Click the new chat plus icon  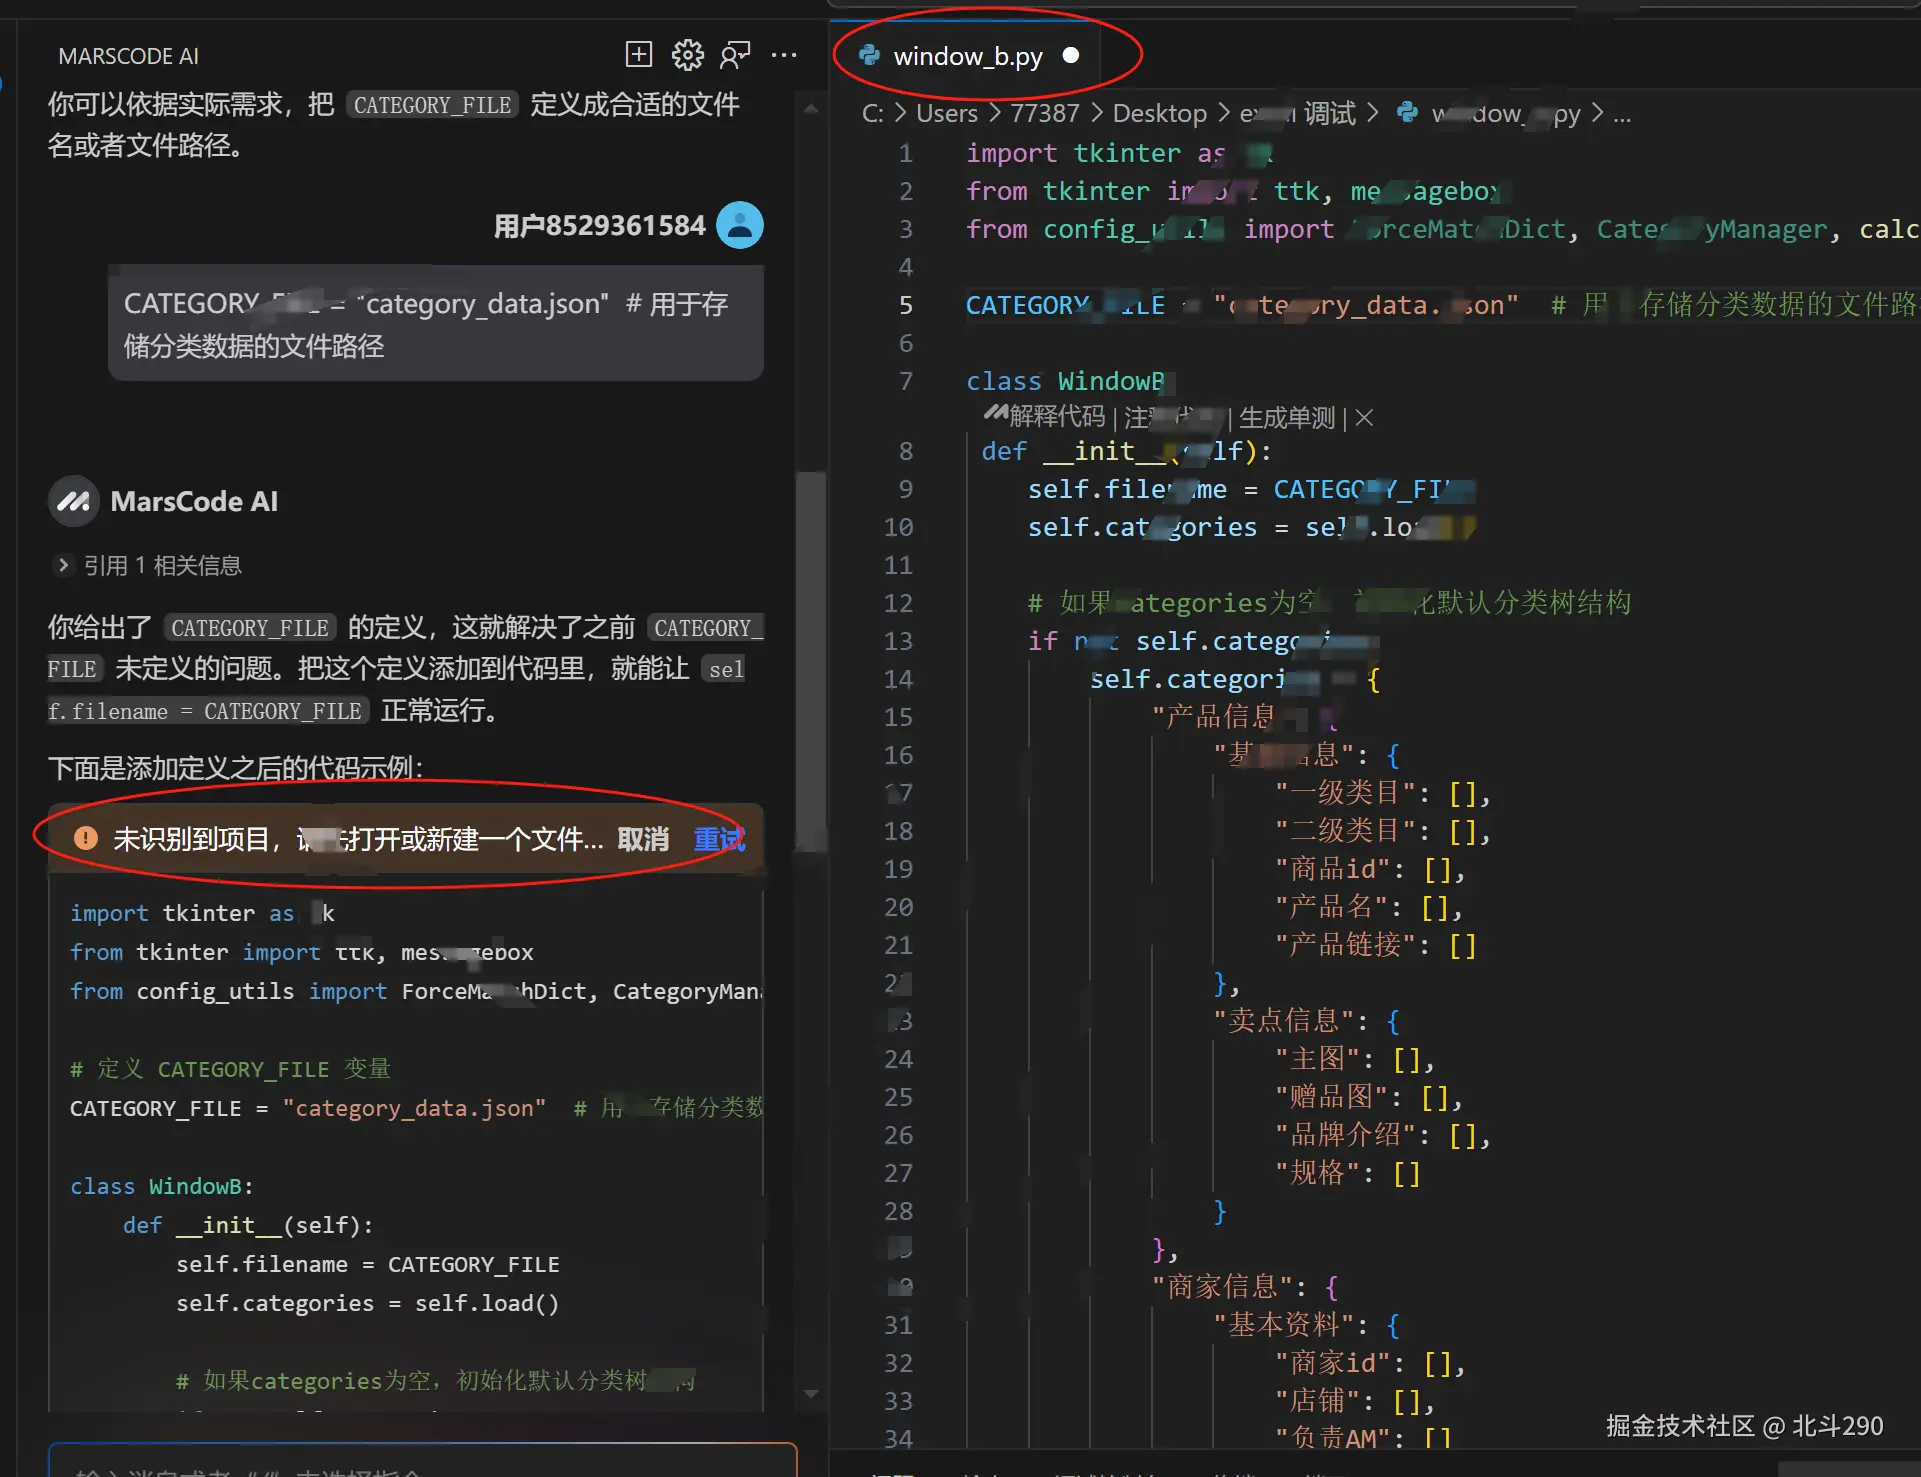(x=638, y=55)
